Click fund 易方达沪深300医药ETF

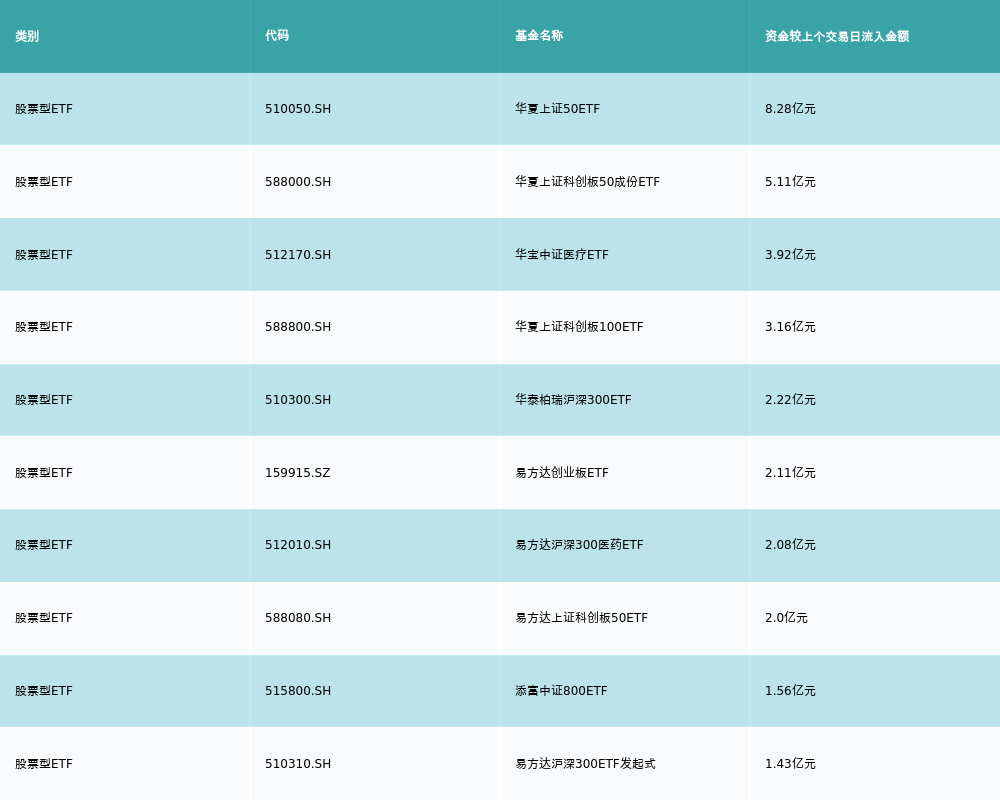(579, 545)
